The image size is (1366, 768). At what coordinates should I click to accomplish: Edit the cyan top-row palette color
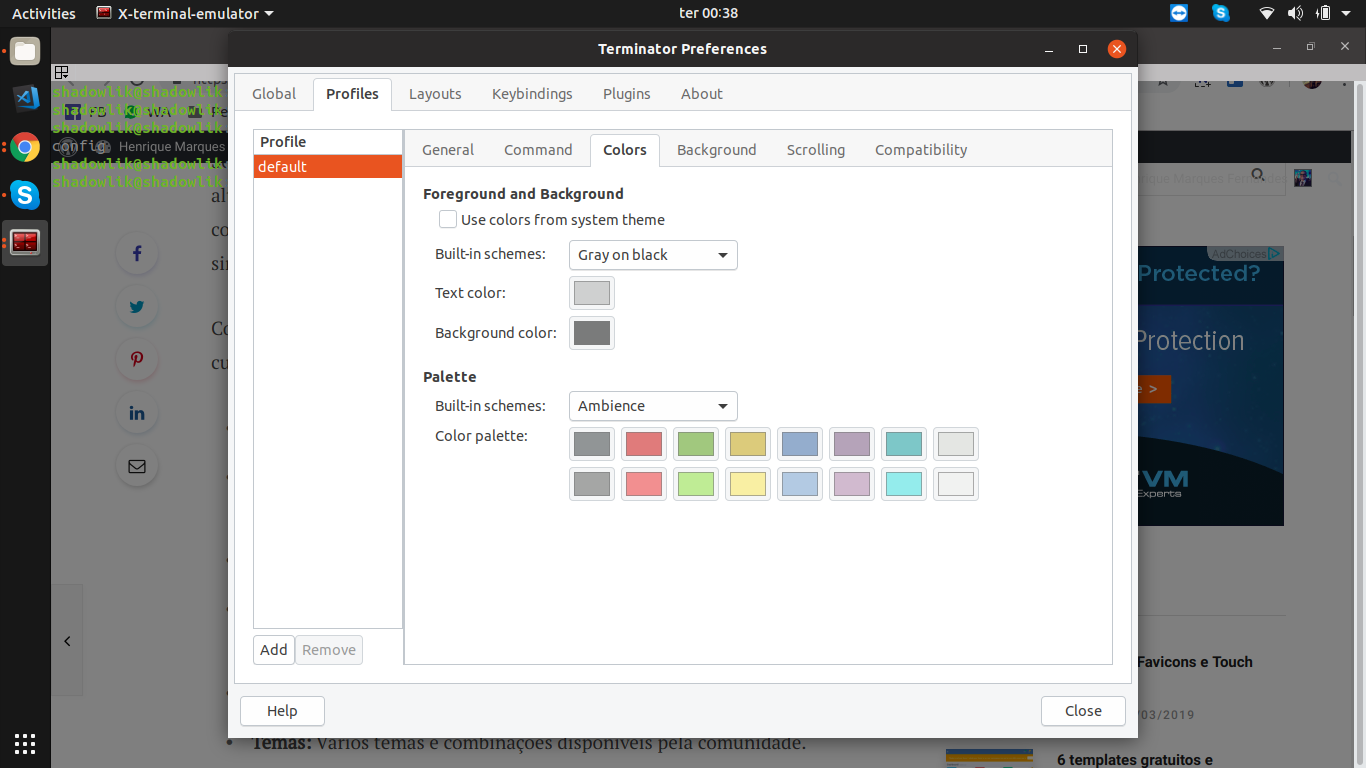coord(904,444)
